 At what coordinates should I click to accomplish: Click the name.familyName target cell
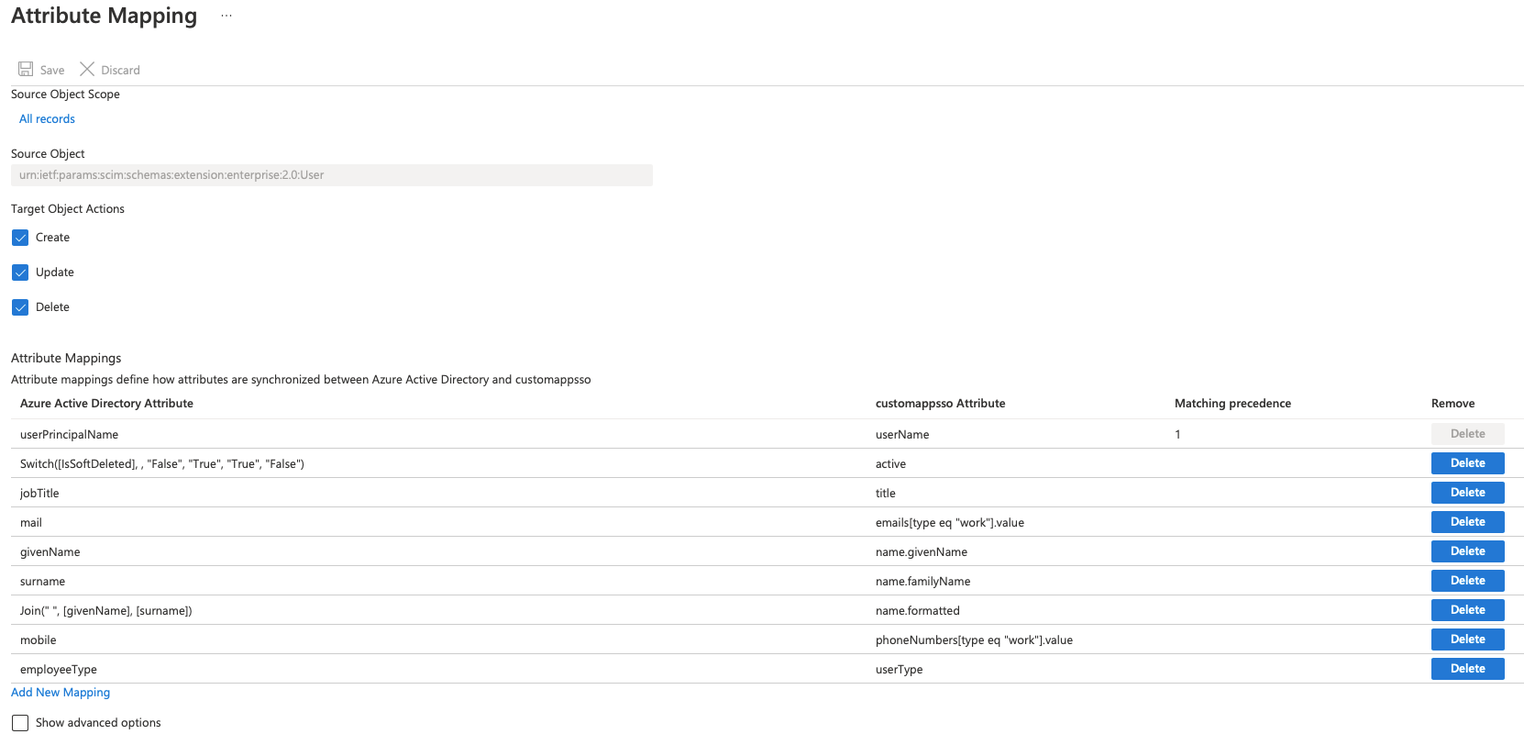click(x=922, y=581)
